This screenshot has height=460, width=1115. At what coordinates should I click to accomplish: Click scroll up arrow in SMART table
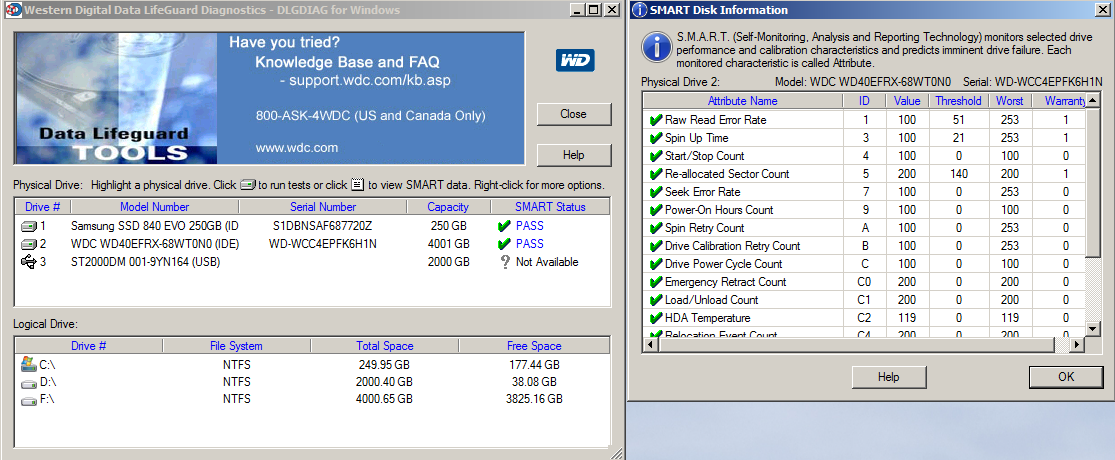click(1094, 100)
